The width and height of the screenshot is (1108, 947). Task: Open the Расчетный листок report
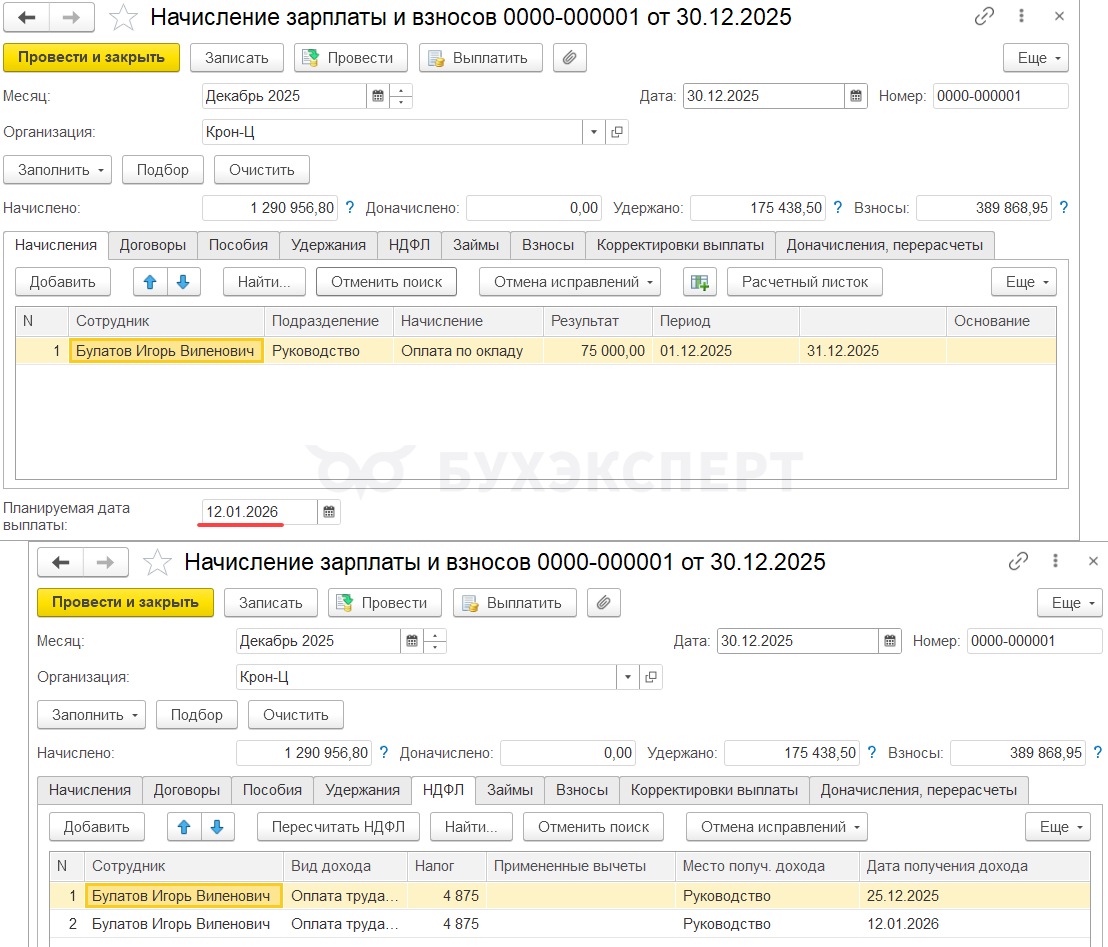[804, 283]
